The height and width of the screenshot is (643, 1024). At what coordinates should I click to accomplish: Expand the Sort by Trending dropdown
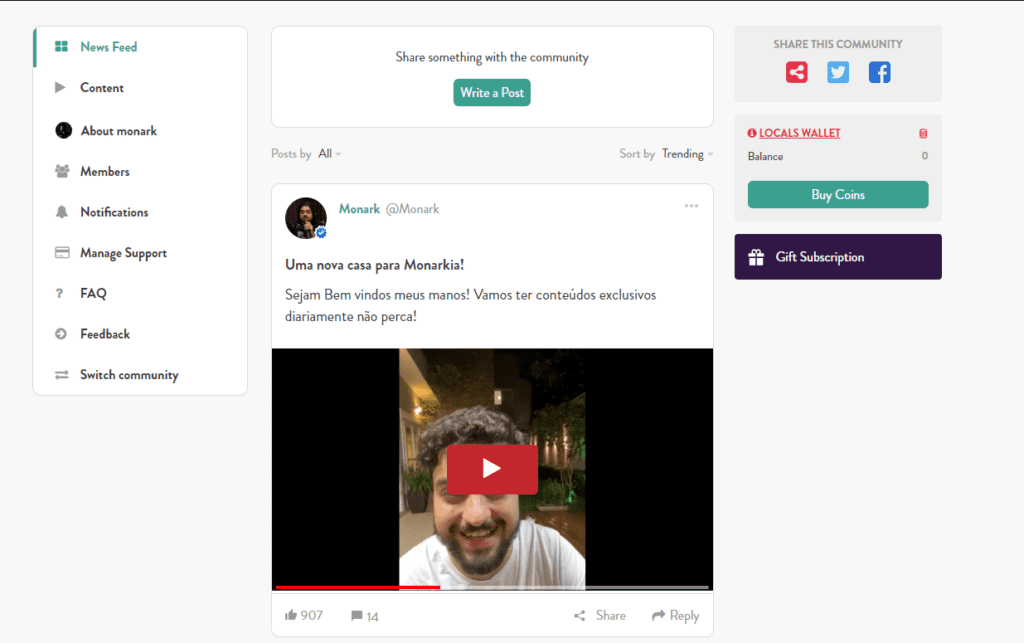[687, 154]
